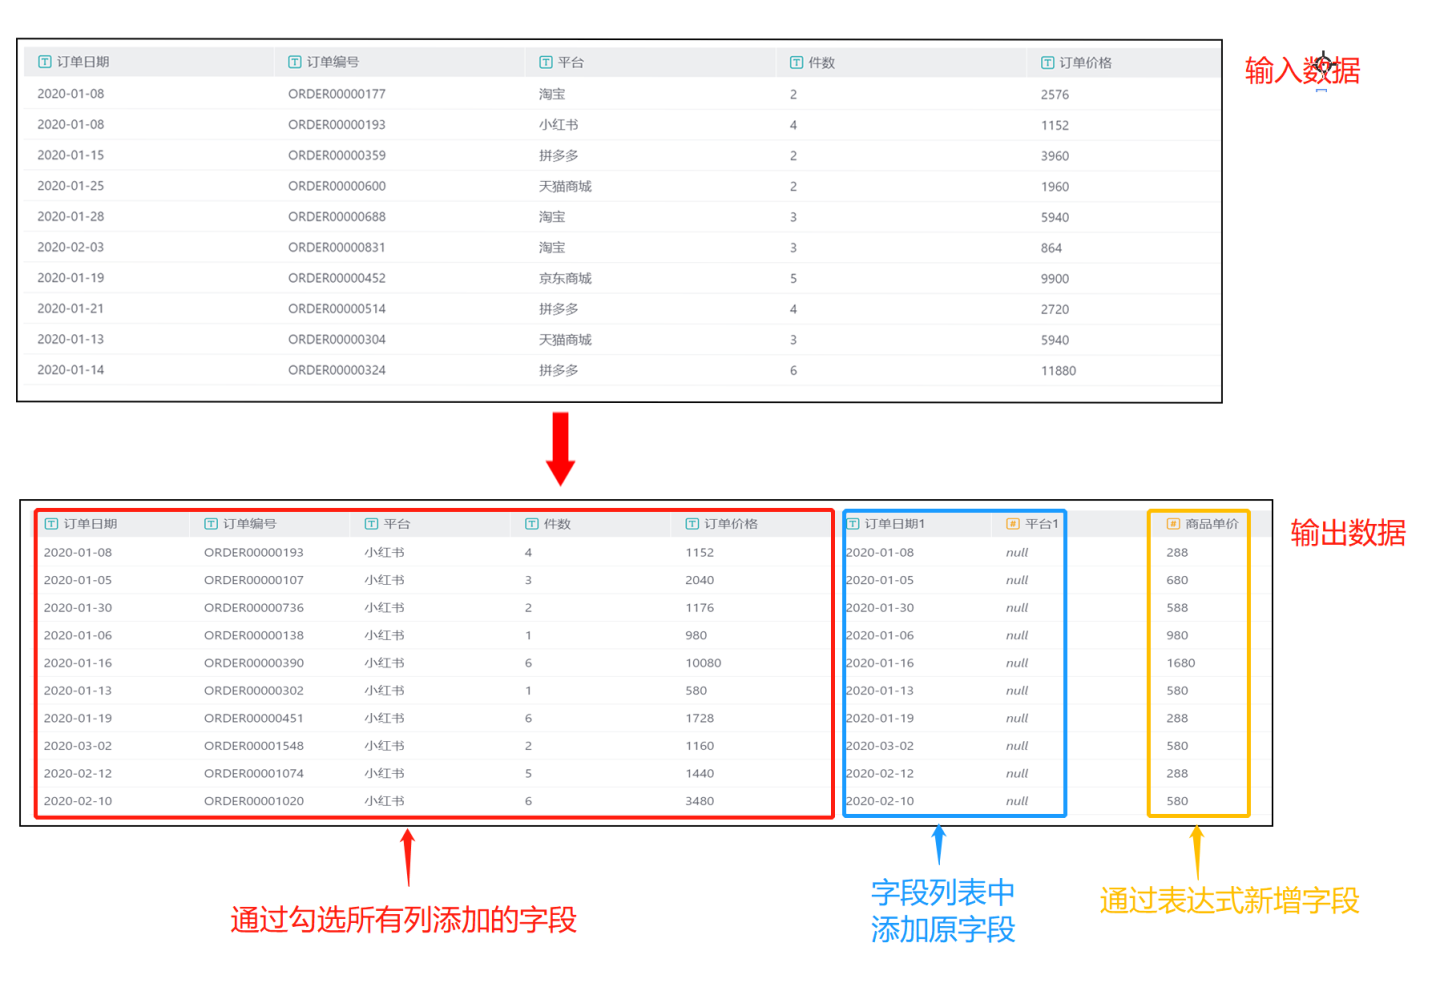Click the numeric # icon beside 商品单价

[1173, 524]
